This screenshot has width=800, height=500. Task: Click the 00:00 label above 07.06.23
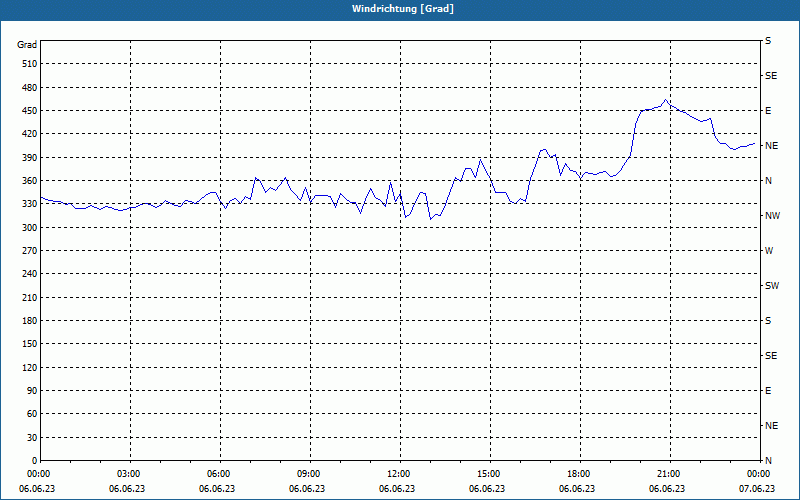tap(759, 474)
